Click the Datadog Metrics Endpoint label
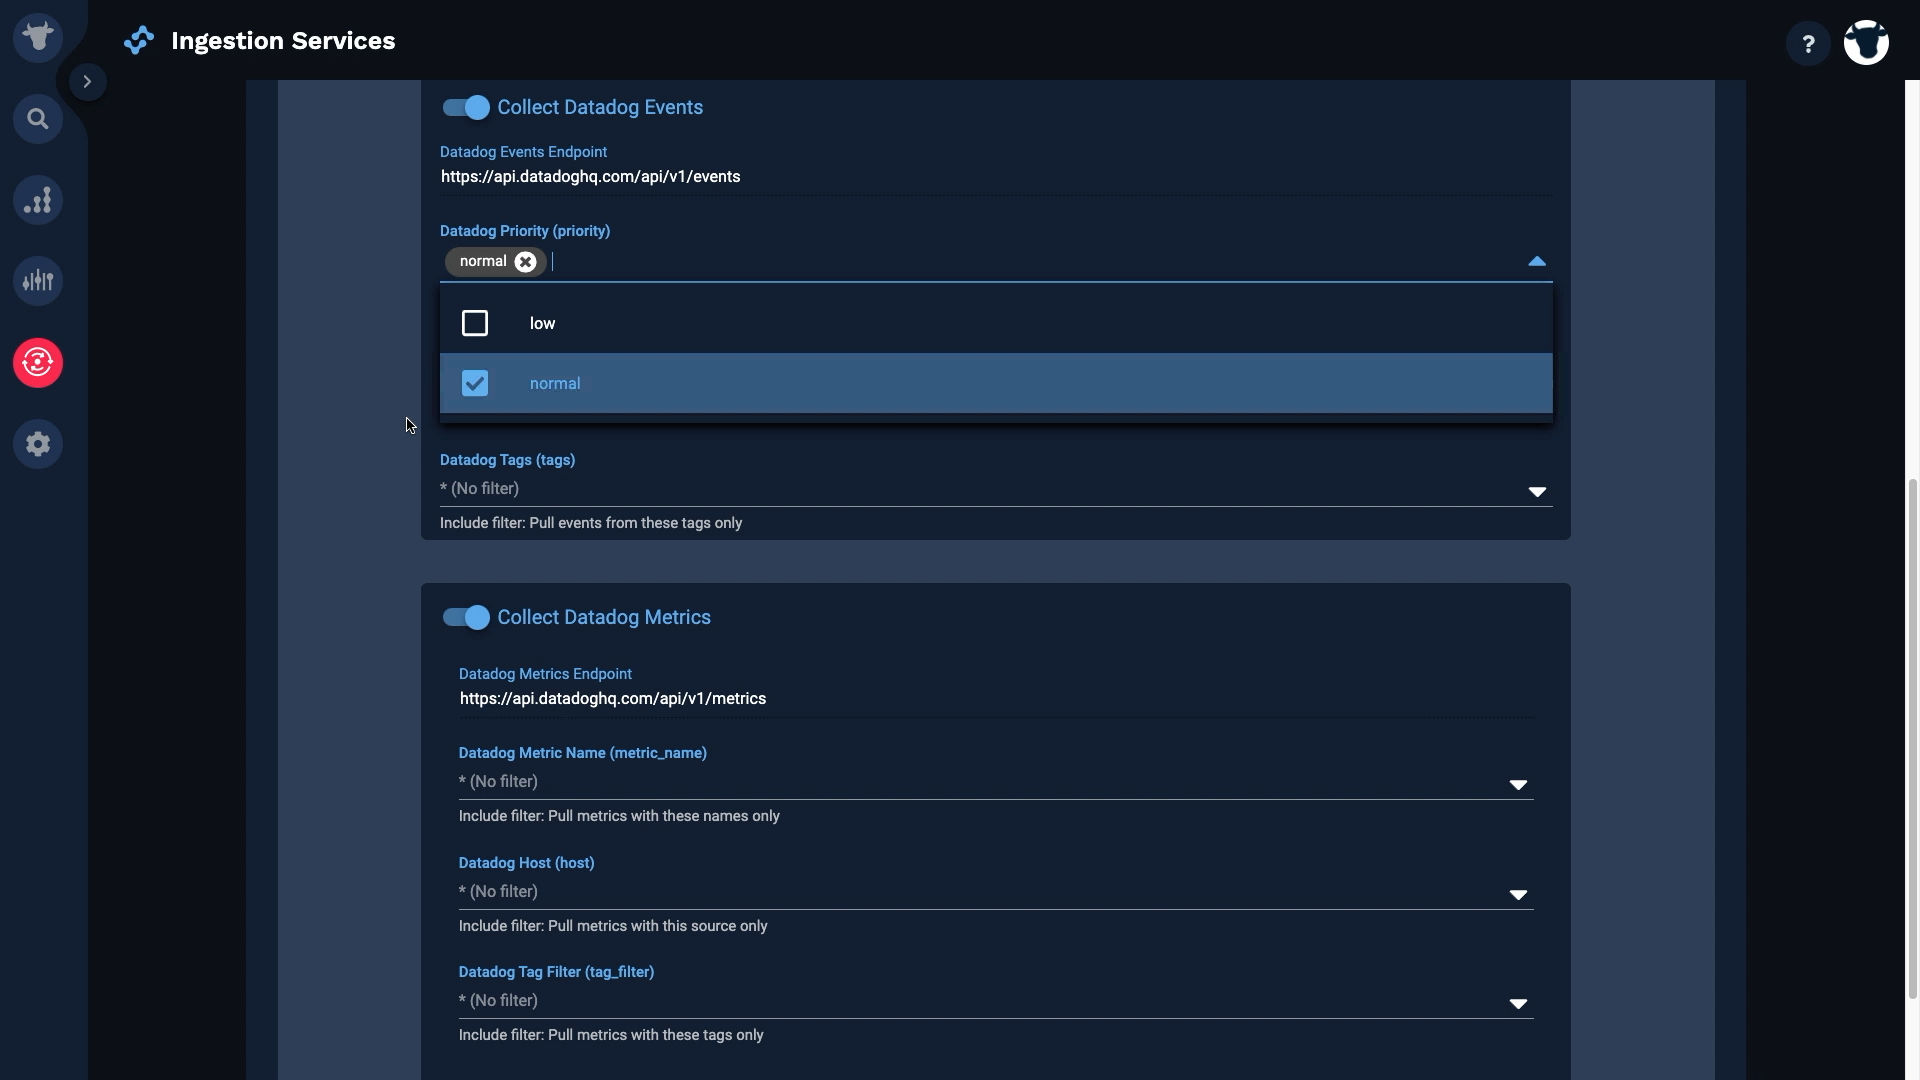1920x1080 pixels. pyautogui.click(x=545, y=674)
